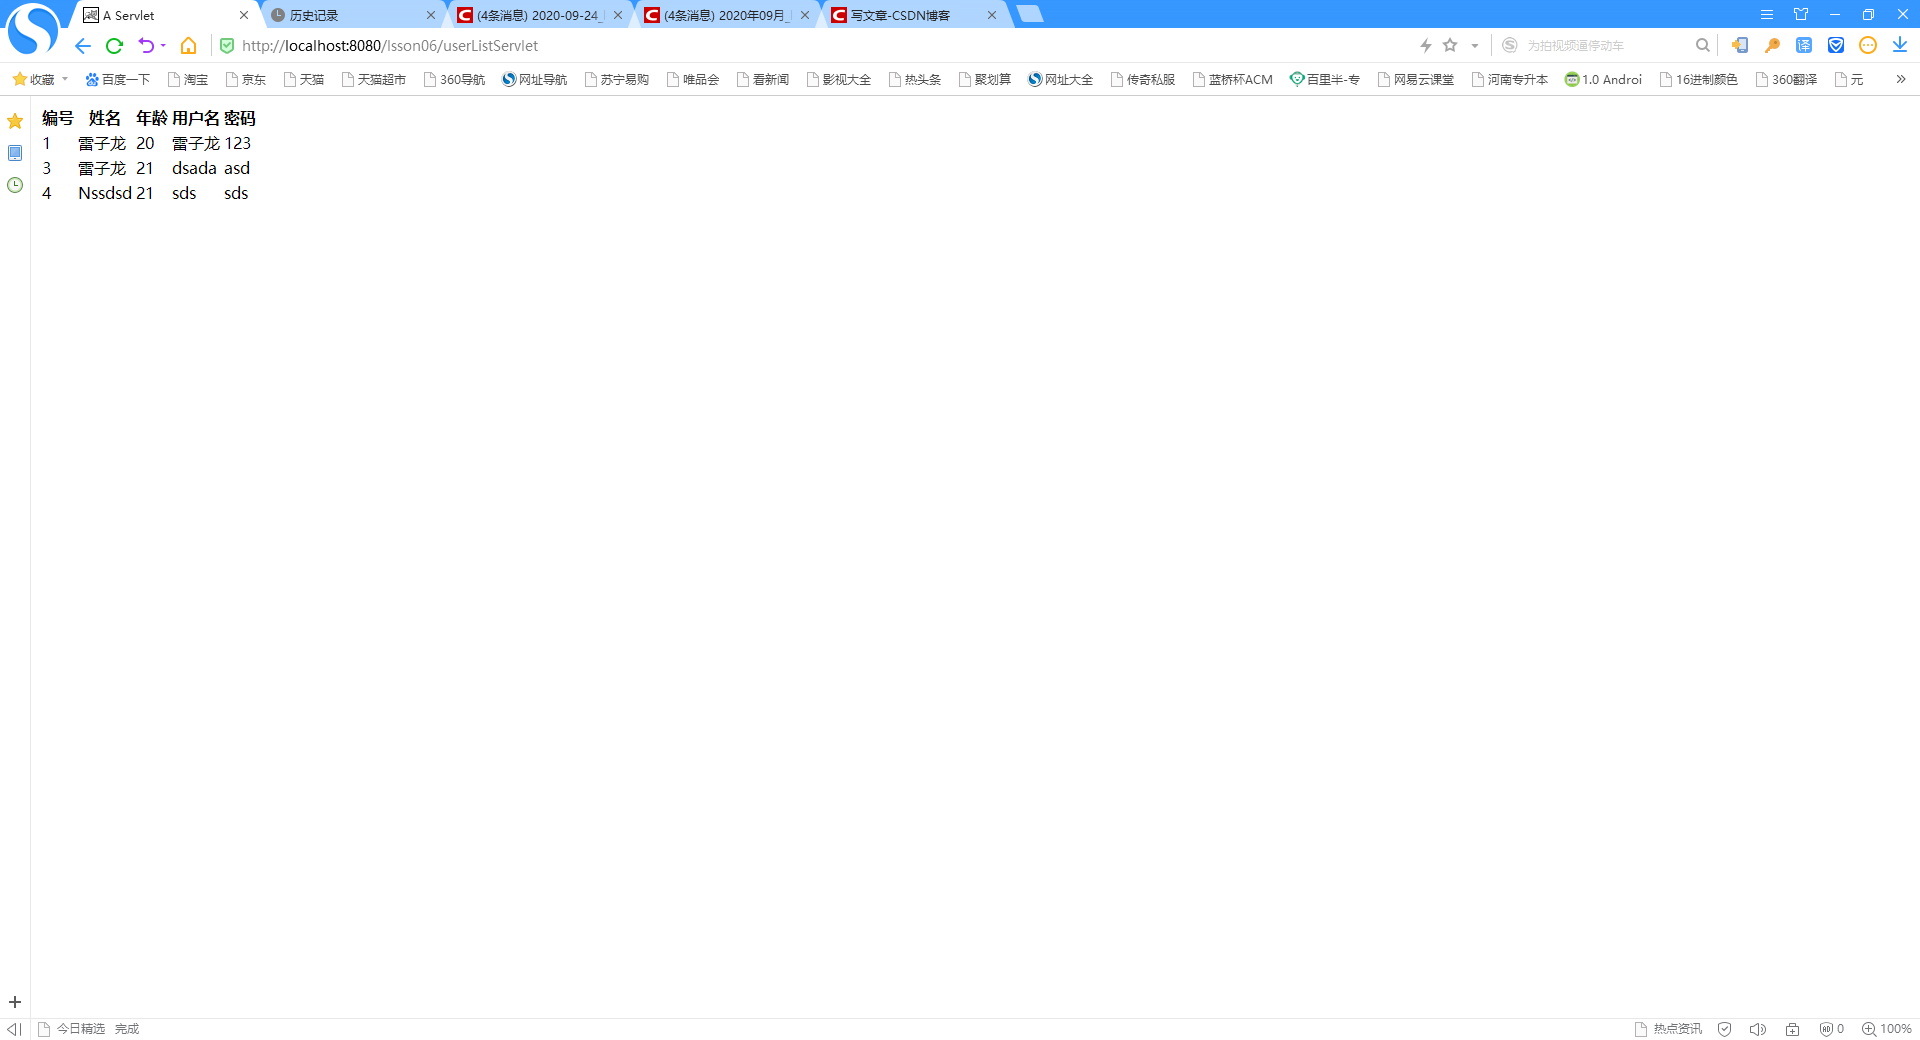Expand the favorite star dropdown arrow

click(x=1473, y=45)
